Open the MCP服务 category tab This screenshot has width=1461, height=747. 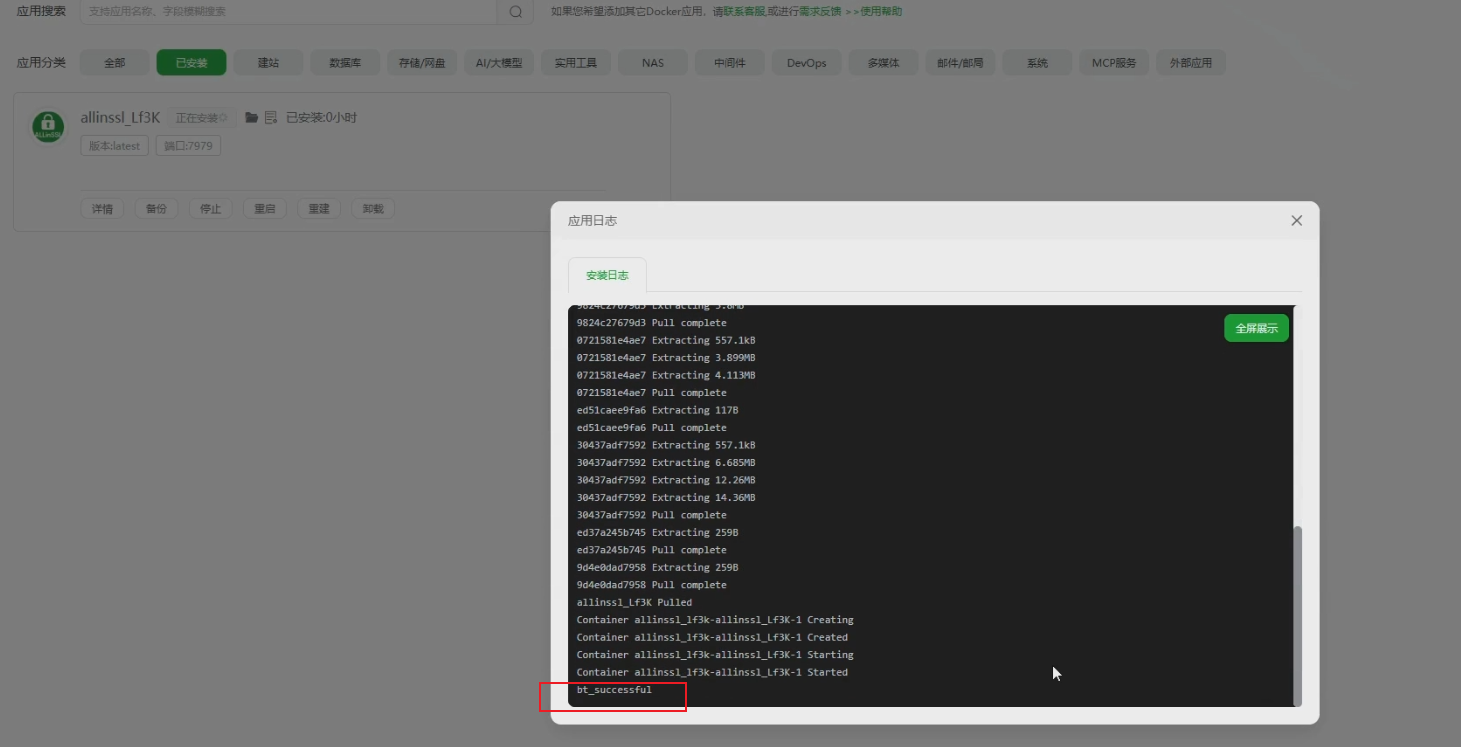[x=1113, y=62]
